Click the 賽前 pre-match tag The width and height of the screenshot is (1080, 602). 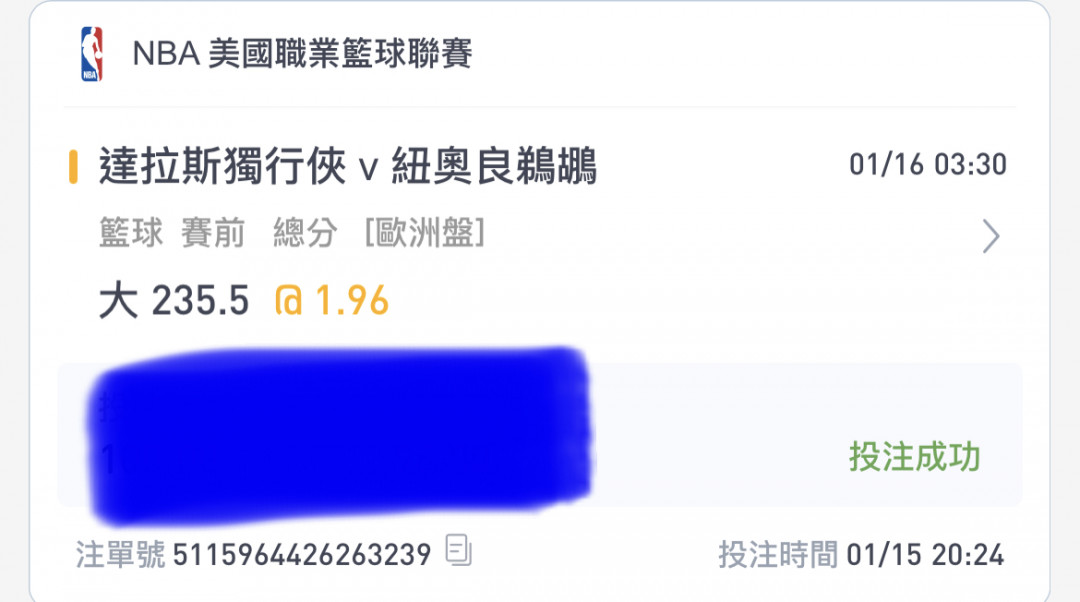point(213,232)
